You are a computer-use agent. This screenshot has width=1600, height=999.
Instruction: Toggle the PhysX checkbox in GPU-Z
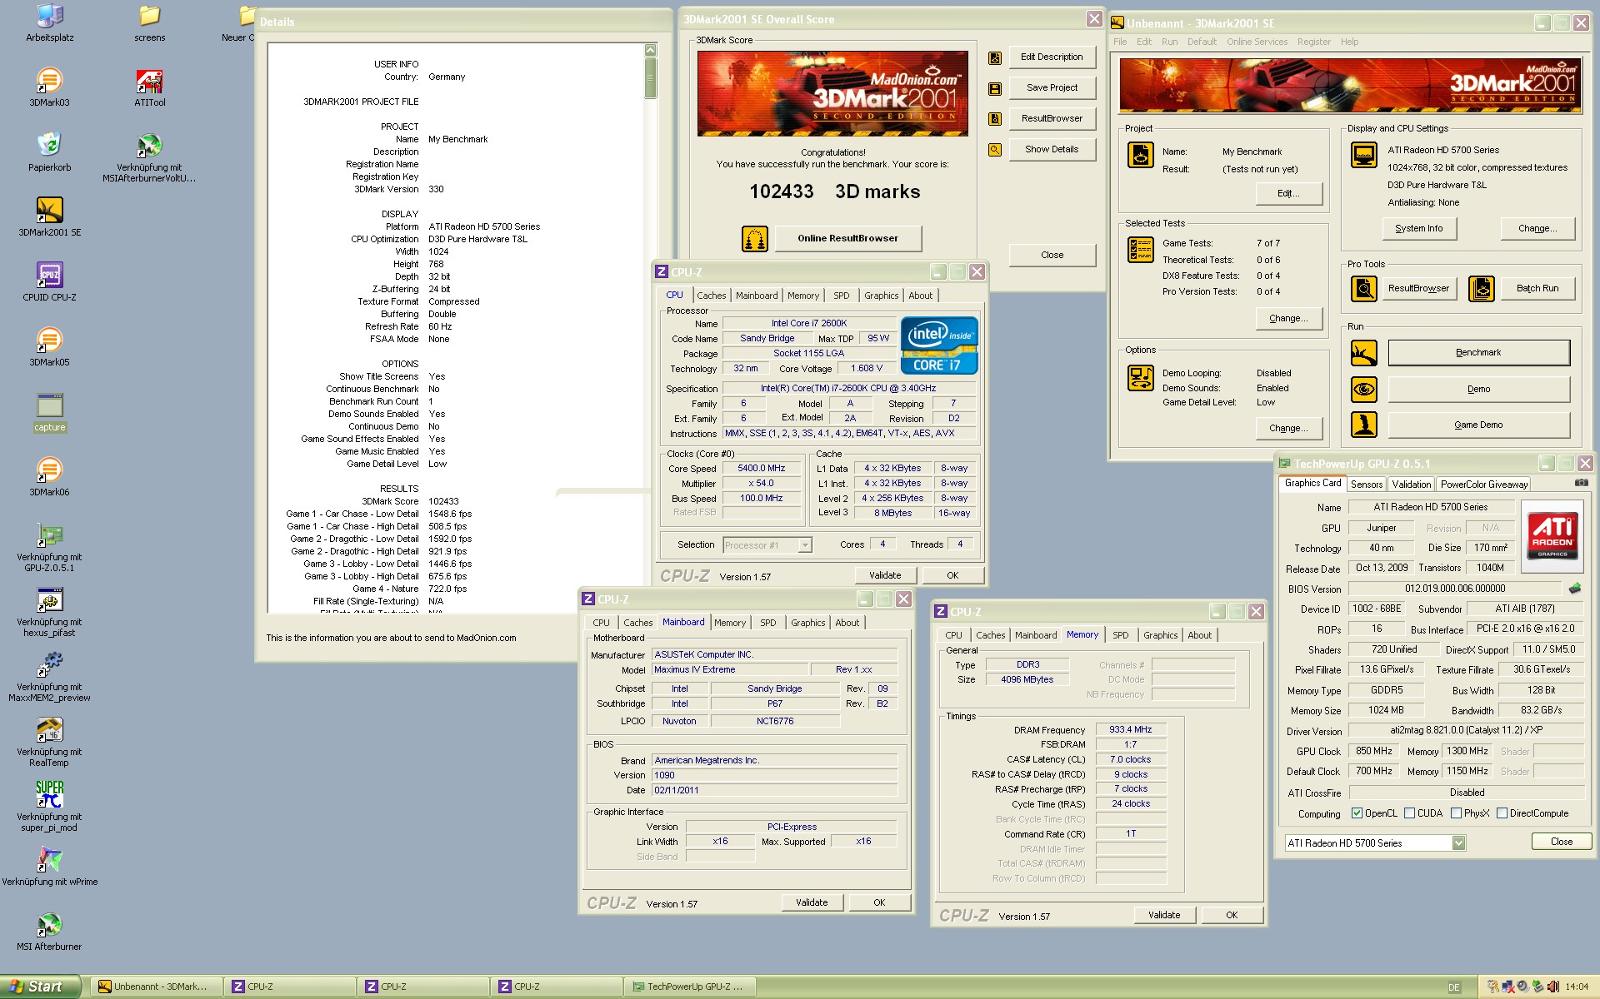click(x=1456, y=813)
